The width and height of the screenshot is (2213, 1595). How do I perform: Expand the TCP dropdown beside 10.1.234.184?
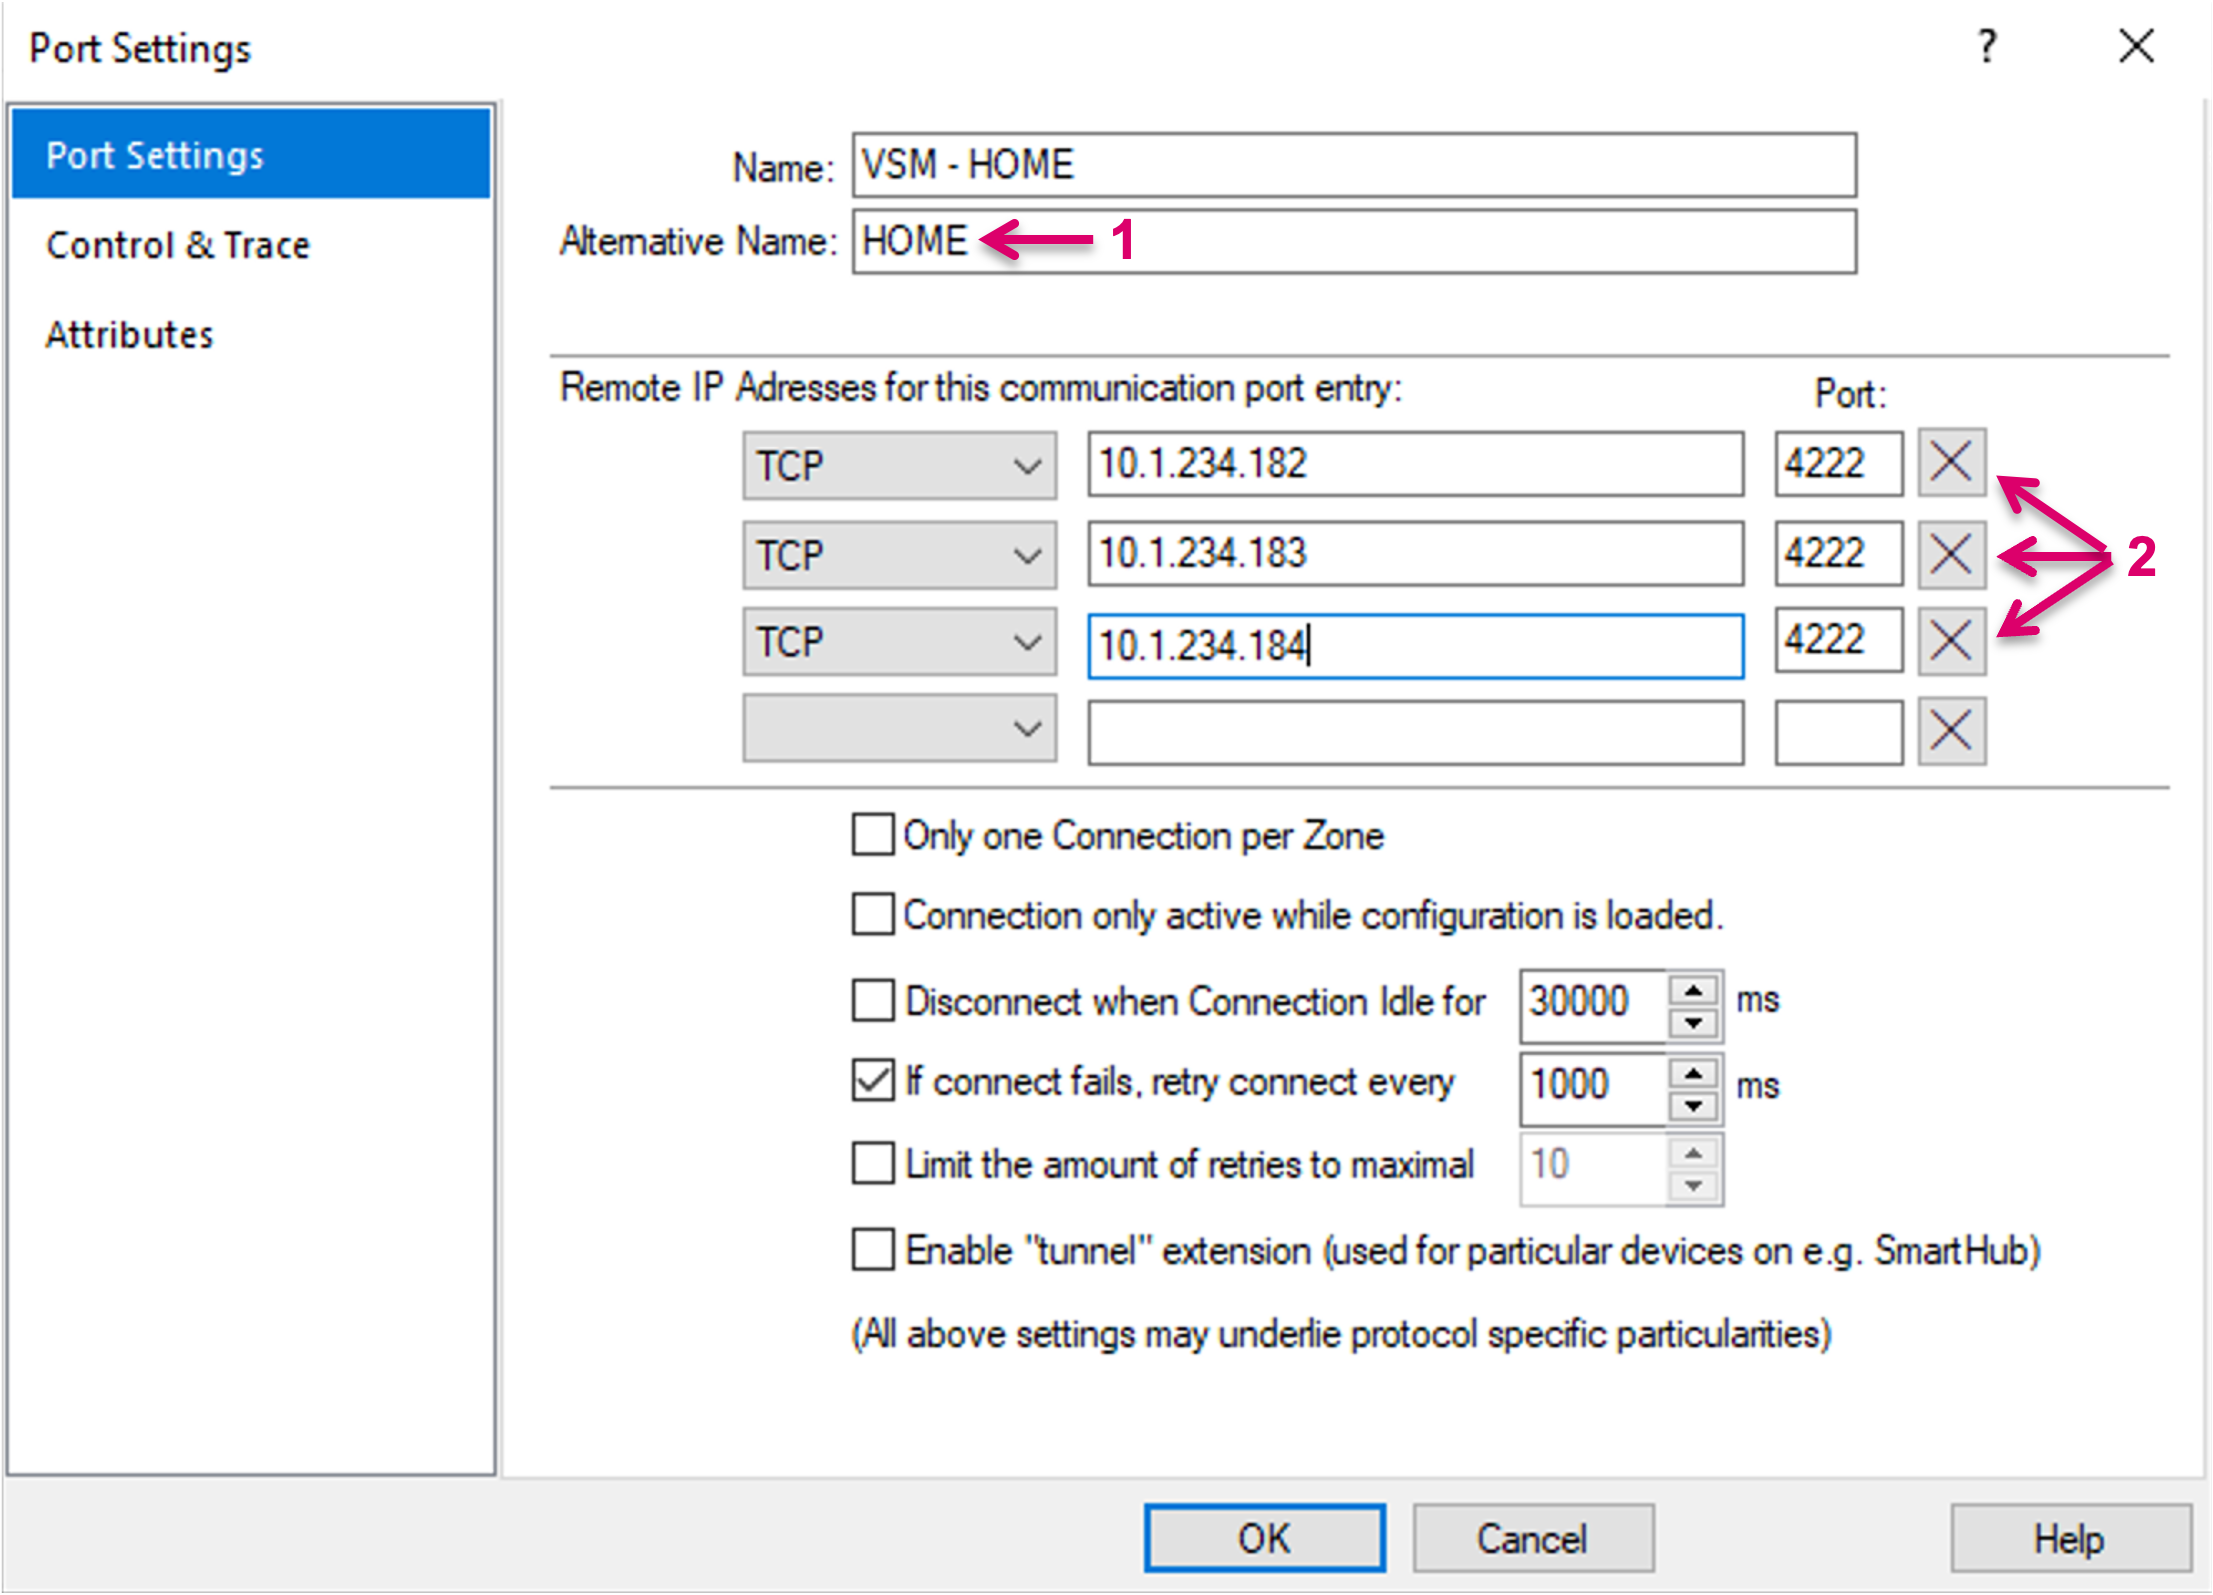pos(898,641)
